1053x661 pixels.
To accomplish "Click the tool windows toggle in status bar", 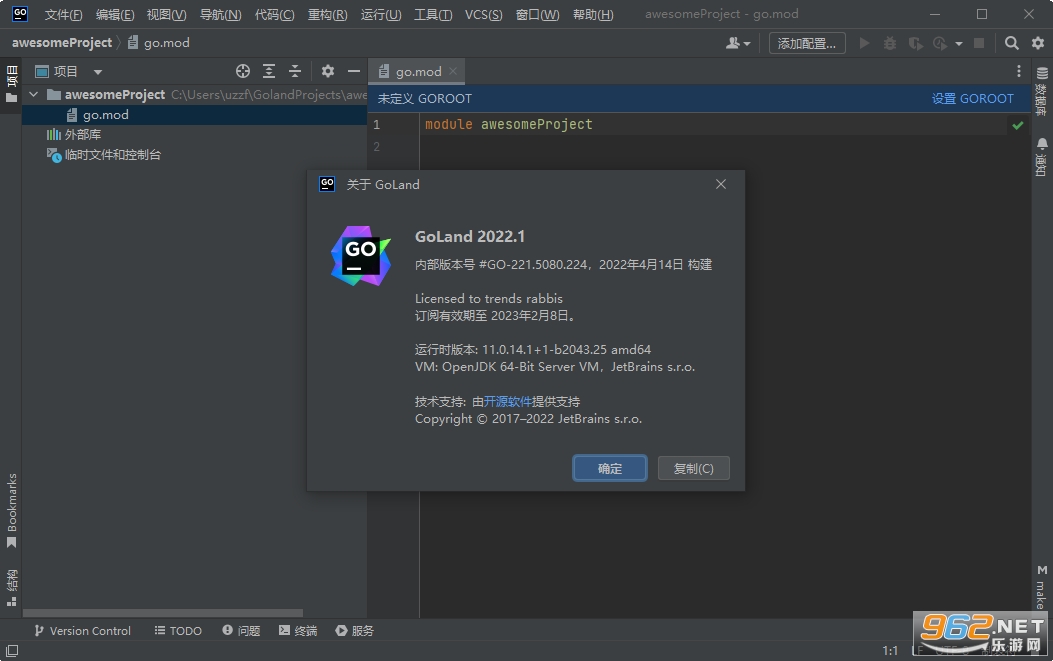I will 12,650.
